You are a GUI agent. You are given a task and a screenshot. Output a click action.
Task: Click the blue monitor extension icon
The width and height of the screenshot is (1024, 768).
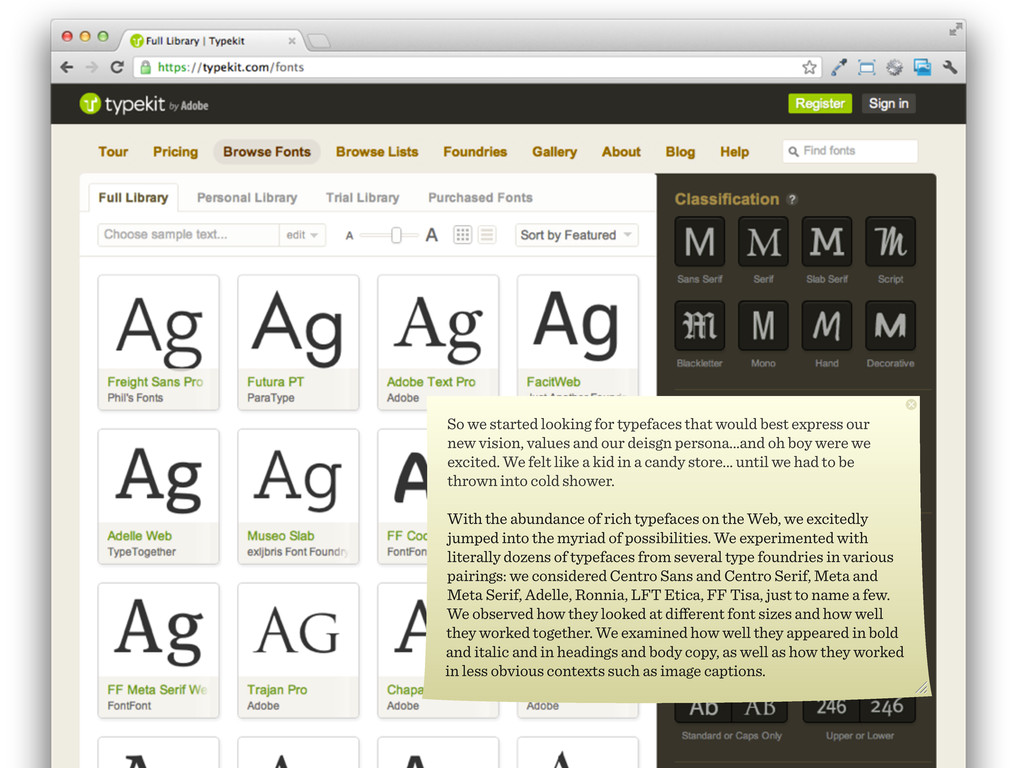922,67
